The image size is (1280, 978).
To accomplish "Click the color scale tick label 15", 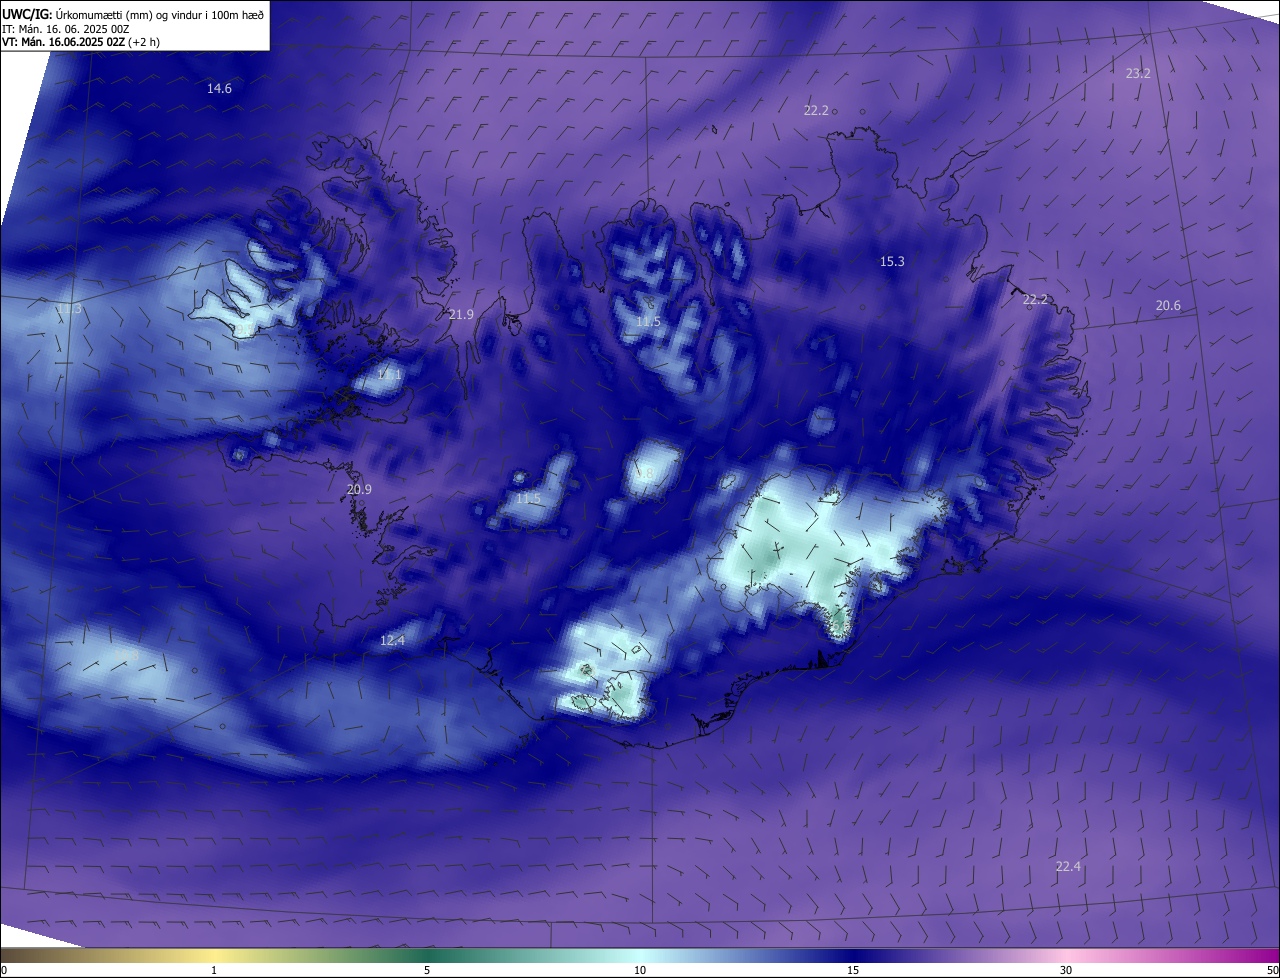I will 853,970.
